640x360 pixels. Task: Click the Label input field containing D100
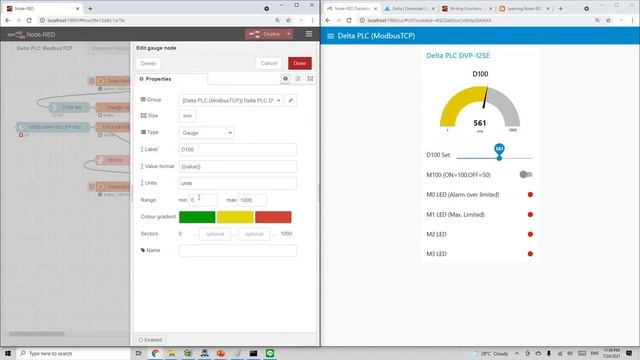pyautogui.click(x=238, y=150)
